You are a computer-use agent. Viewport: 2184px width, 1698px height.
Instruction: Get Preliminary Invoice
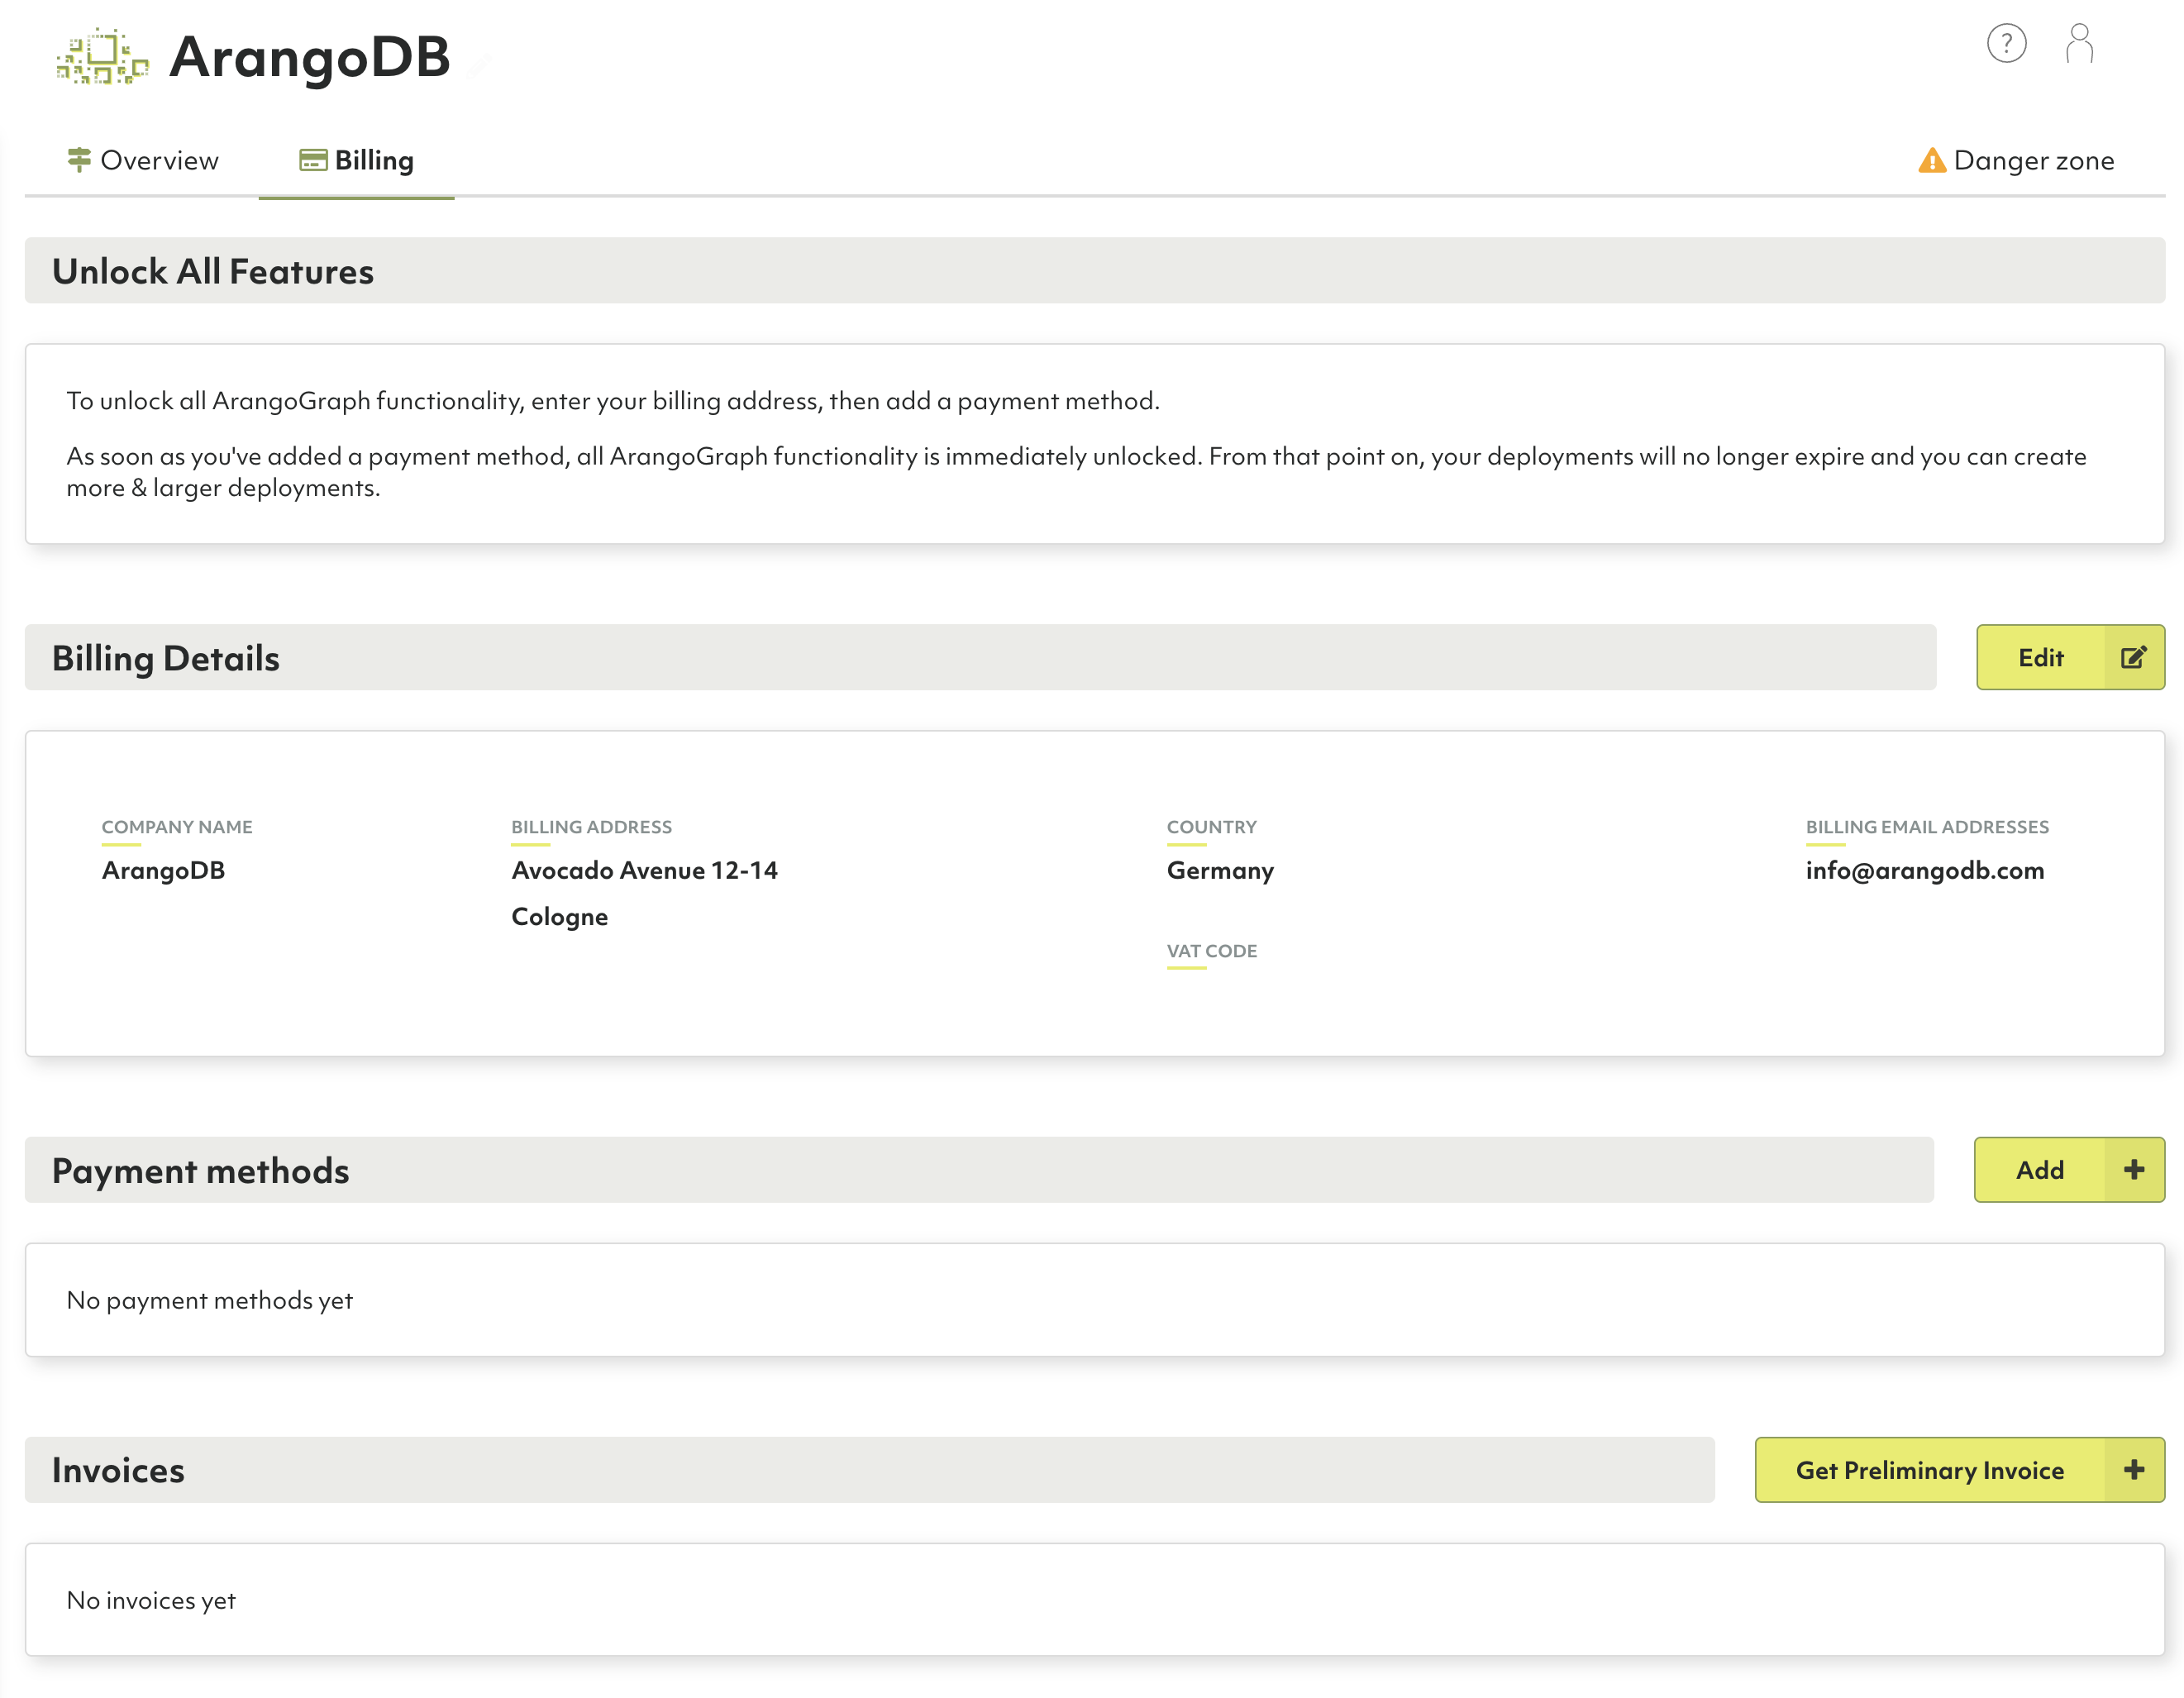1959,1469
